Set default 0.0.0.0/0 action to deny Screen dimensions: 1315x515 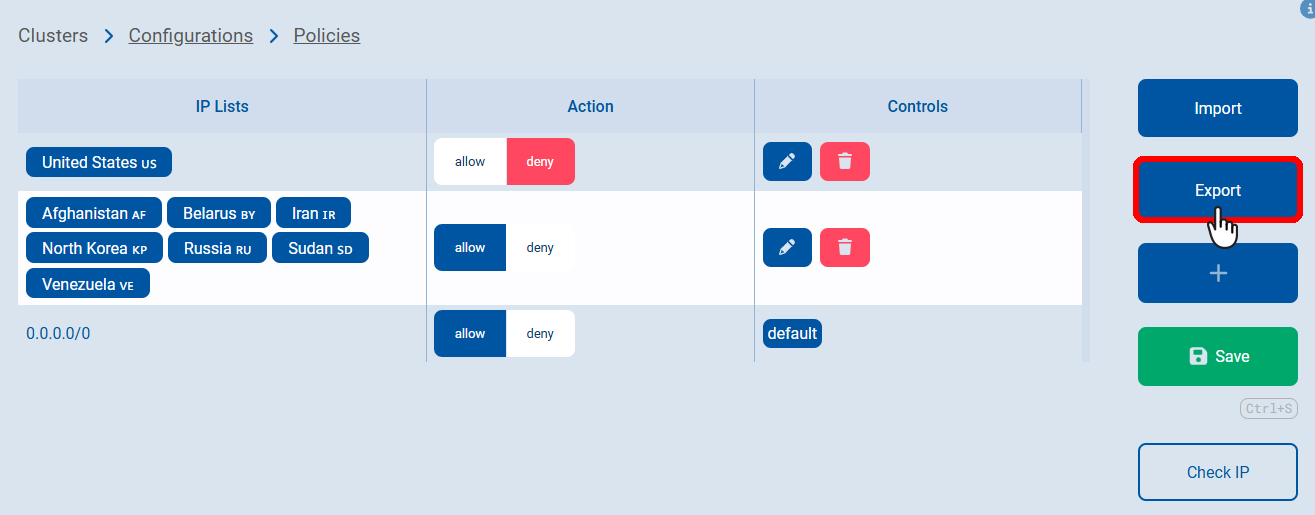point(540,334)
